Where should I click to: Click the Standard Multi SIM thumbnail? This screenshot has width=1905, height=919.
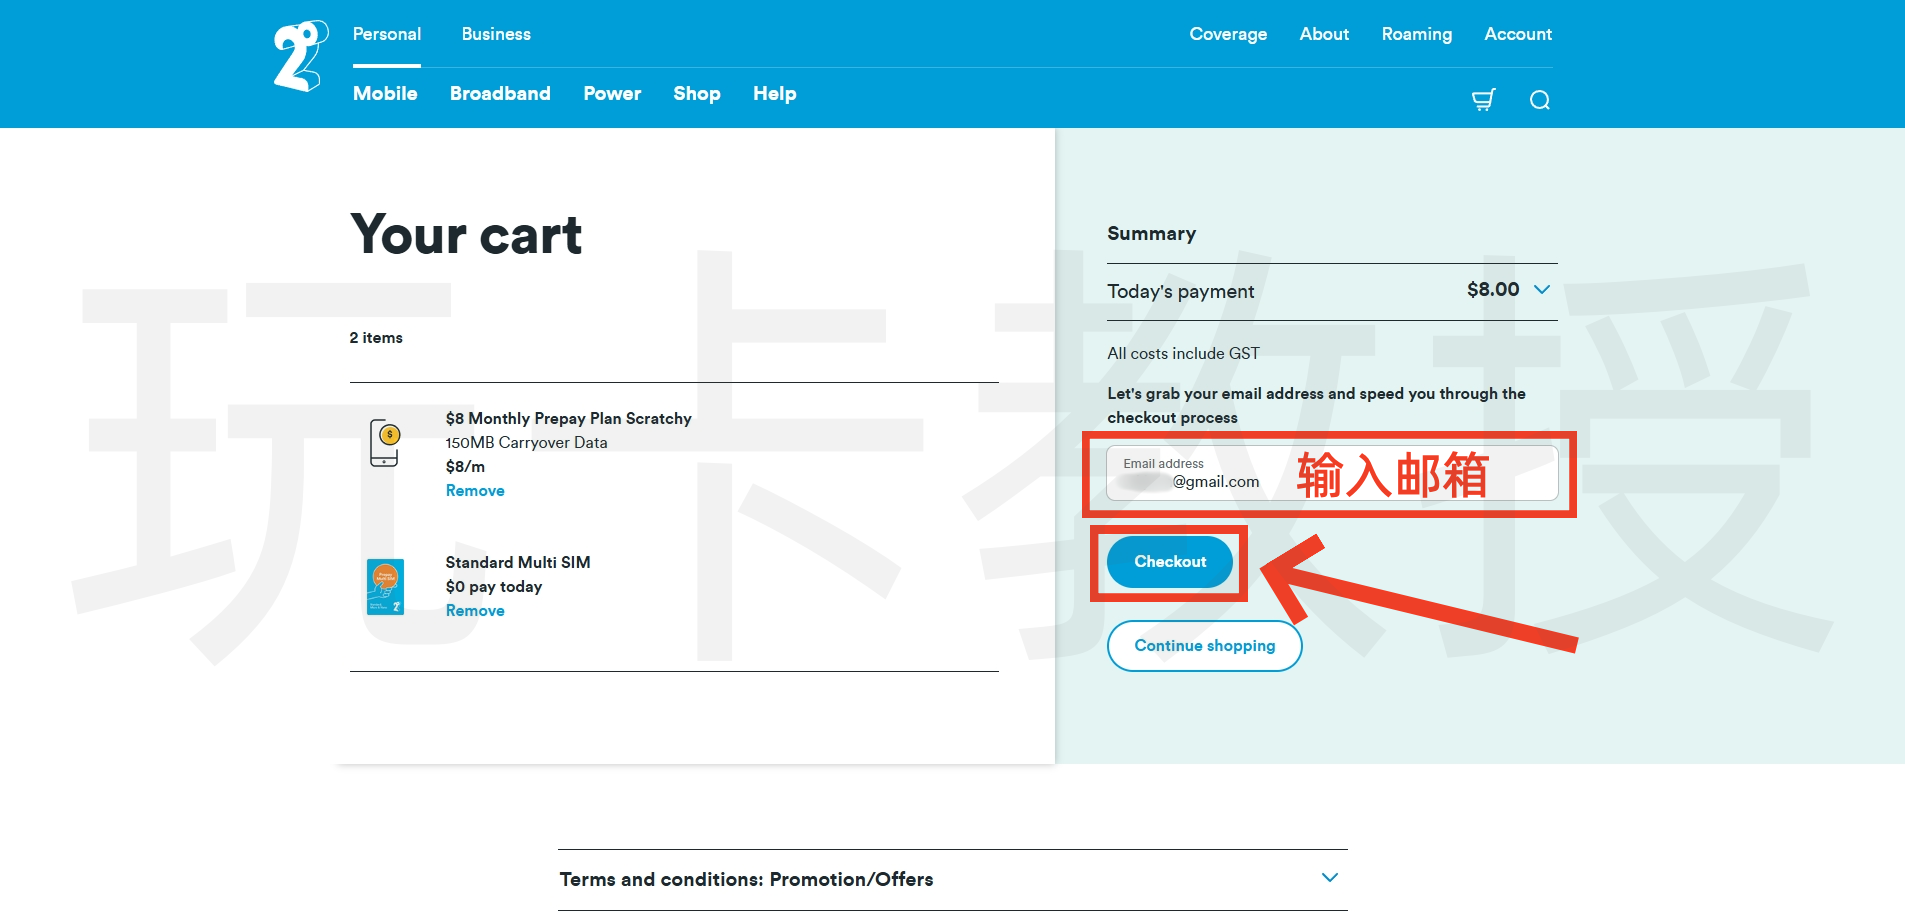[385, 587]
